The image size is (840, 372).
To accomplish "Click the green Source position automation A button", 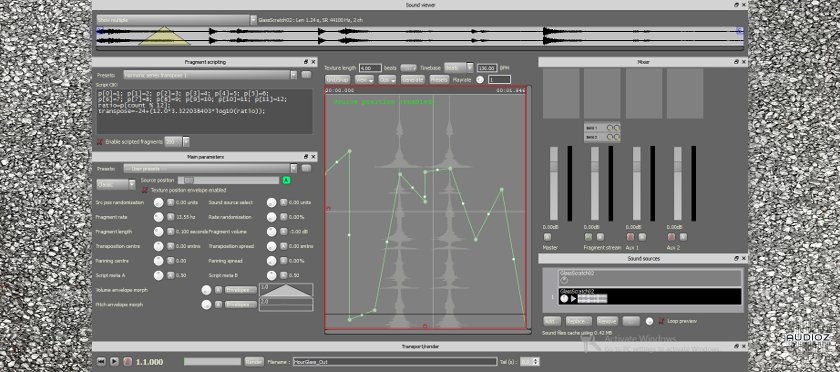I will pyautogui.click(x=286, y=180).
